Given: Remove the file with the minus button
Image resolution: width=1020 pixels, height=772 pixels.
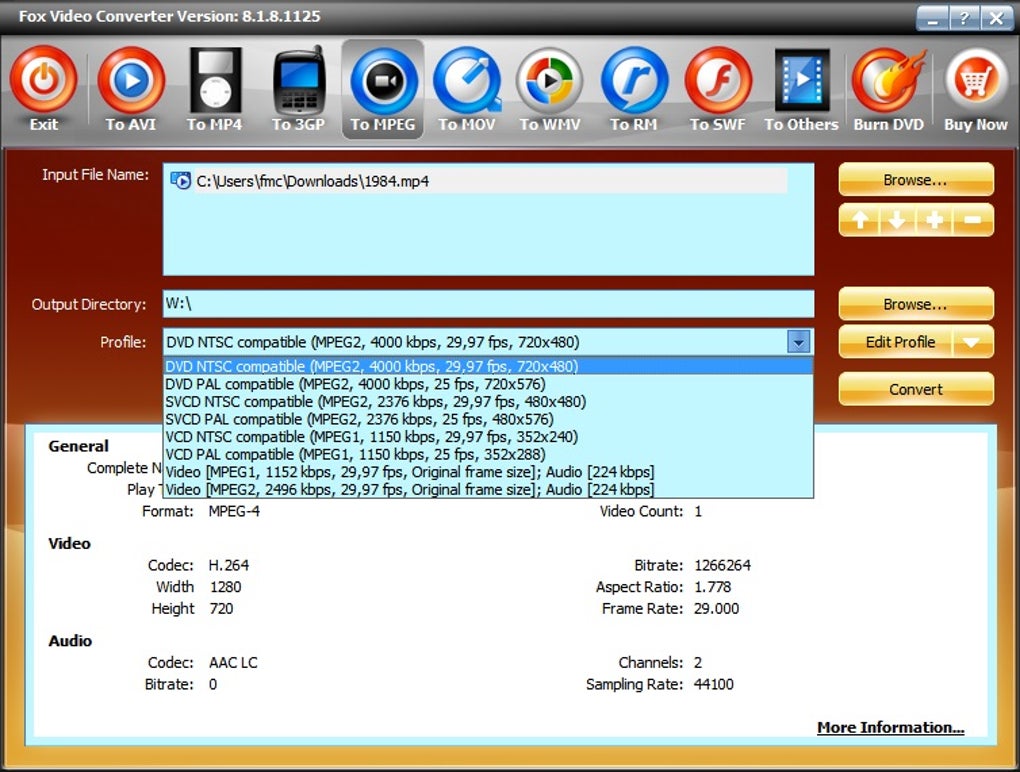Looking at the screenshot, I should tap(973, 220).
